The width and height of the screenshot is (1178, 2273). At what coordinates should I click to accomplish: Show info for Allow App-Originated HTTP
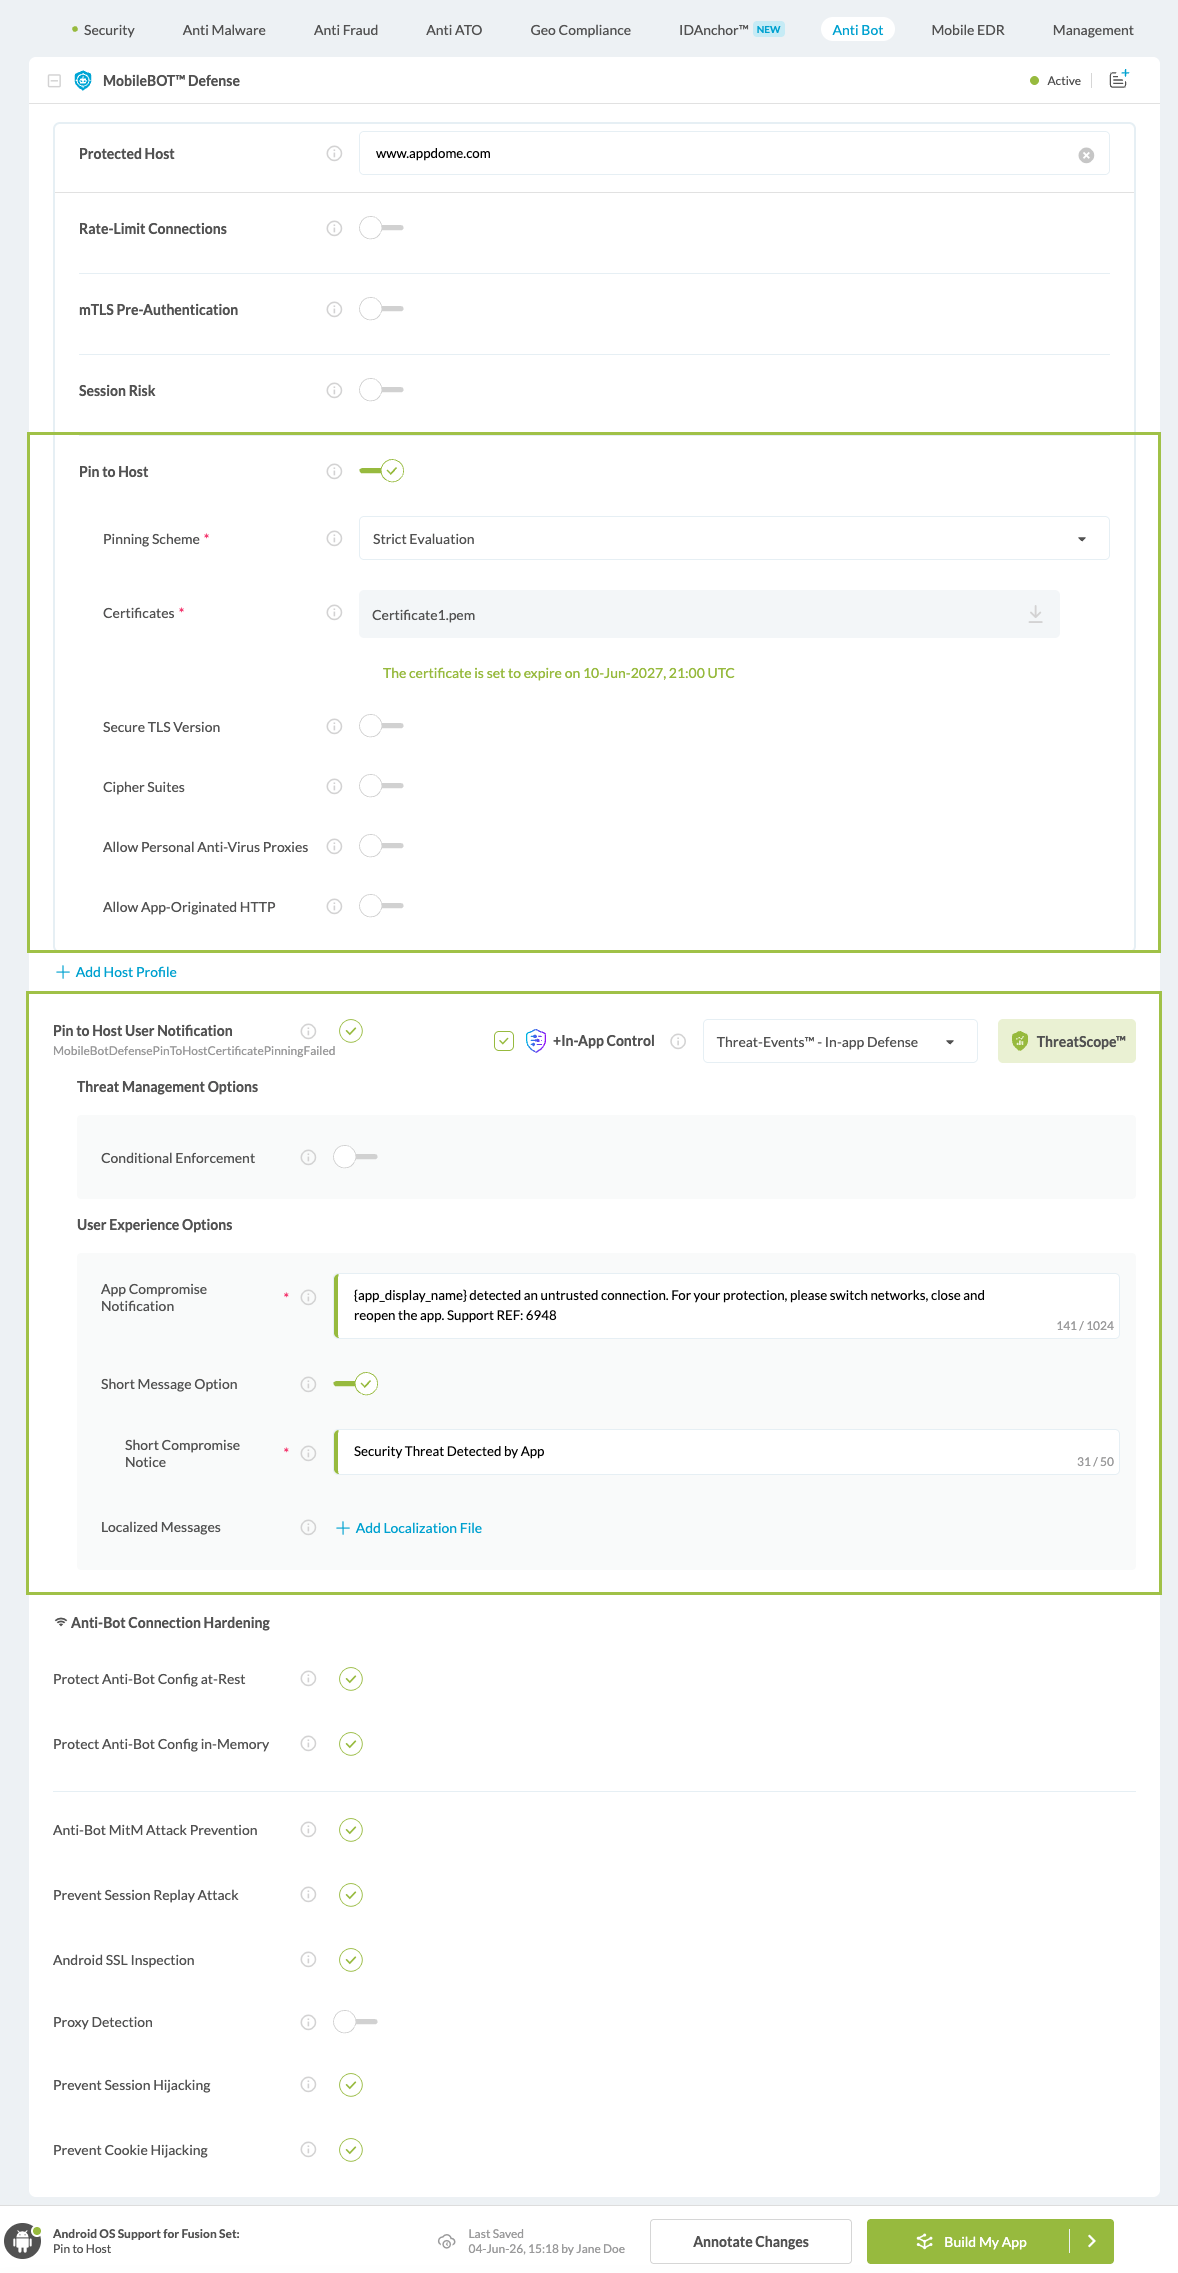tap(334, 906)
